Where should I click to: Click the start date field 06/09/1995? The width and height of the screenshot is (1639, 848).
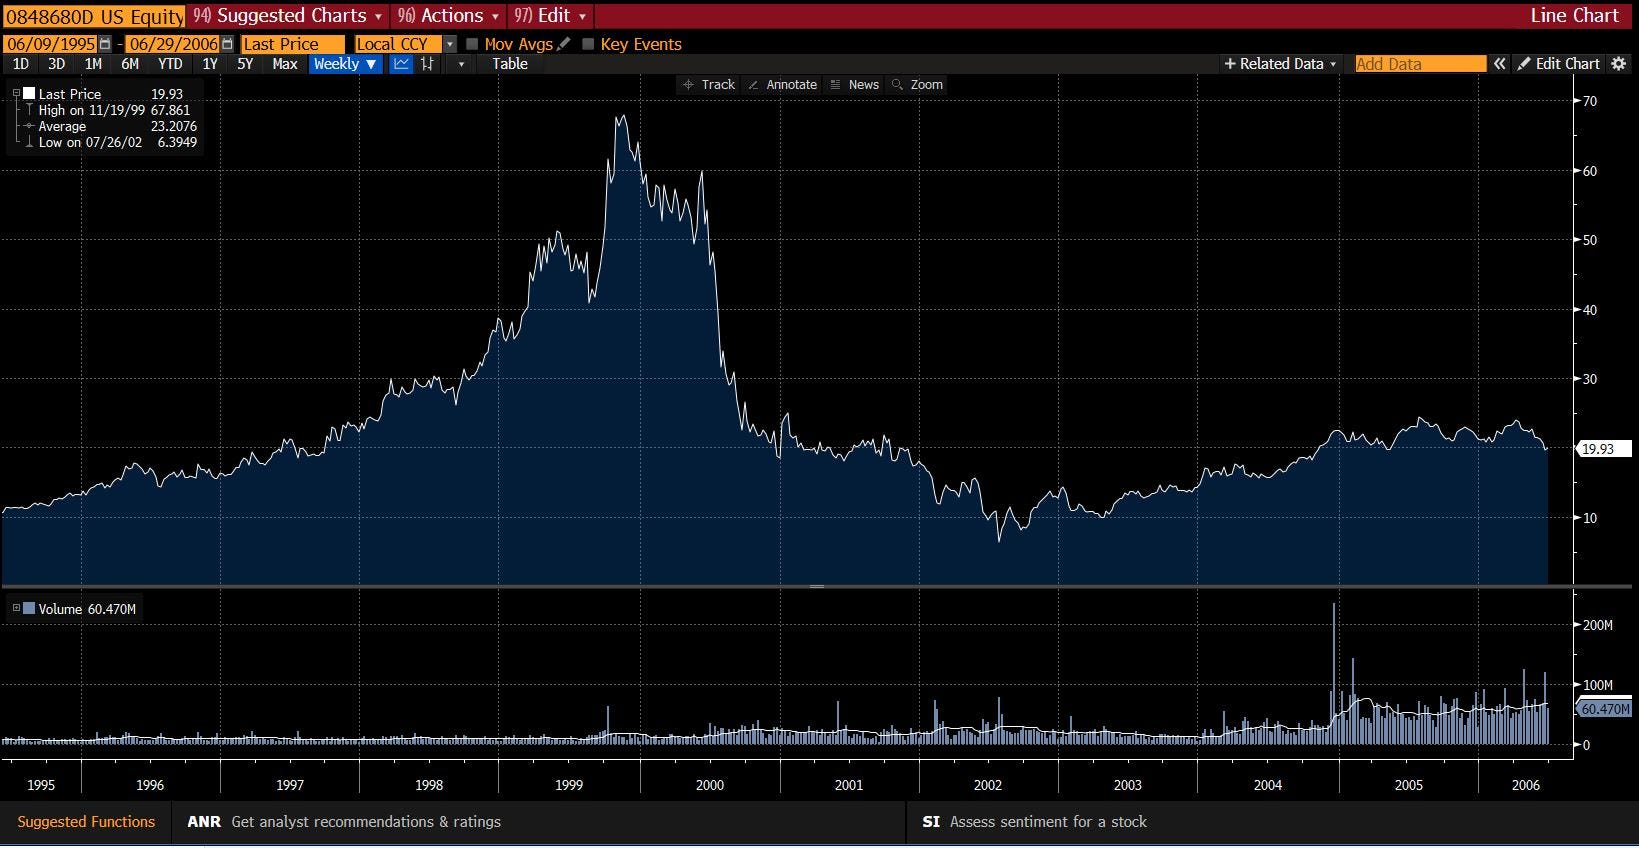coord(50,44)
